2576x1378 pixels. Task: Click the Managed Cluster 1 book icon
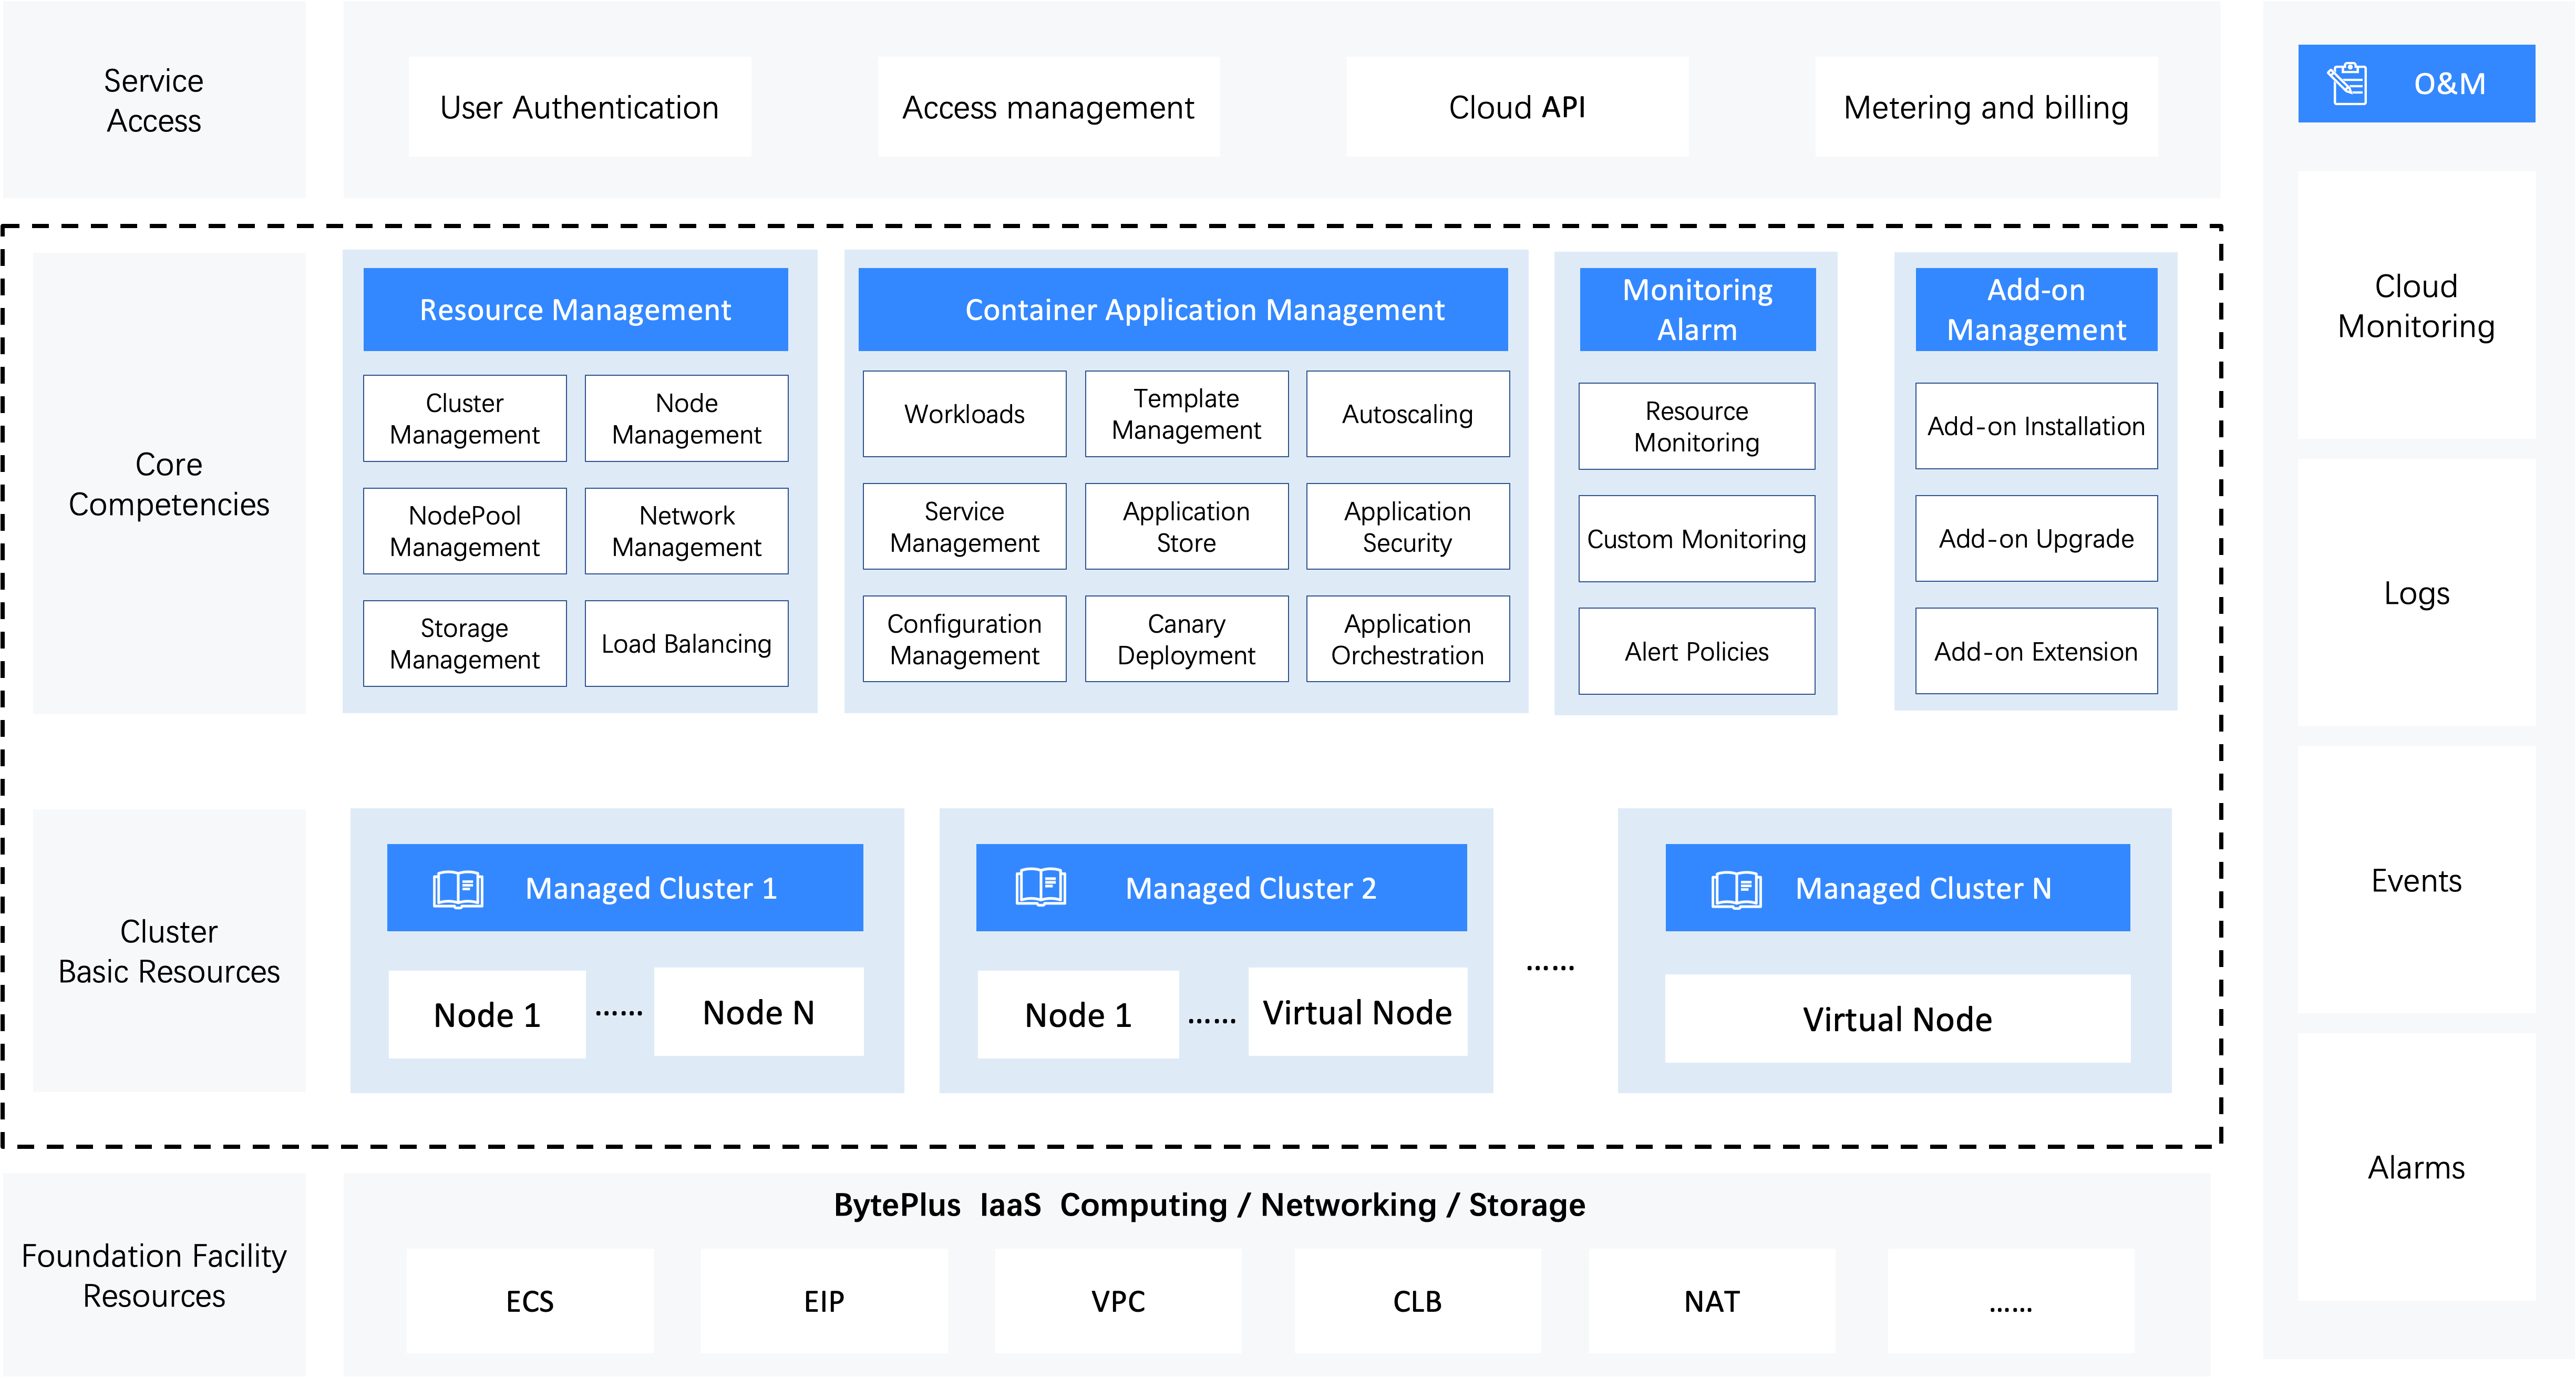click(458, 888)
